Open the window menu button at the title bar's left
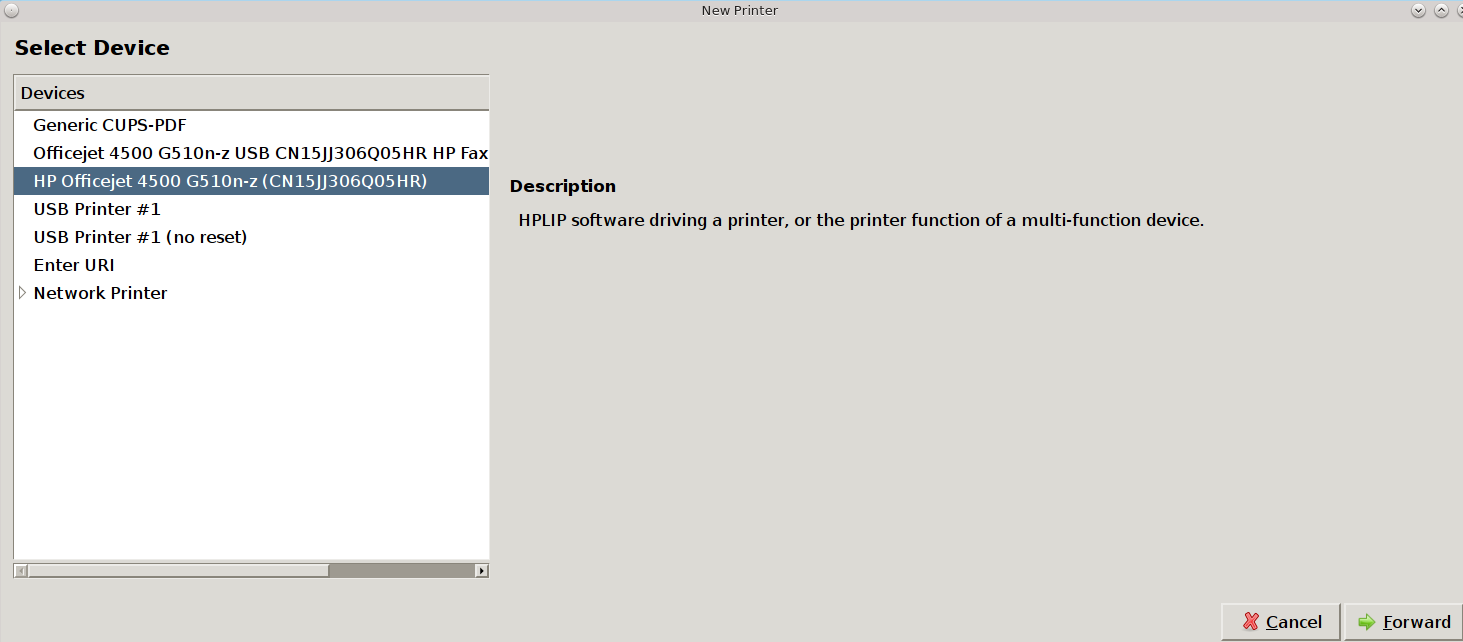Image resolution: width=1463 pixels, height=642 pixels. pyautogui.click(x=11, y=10)
